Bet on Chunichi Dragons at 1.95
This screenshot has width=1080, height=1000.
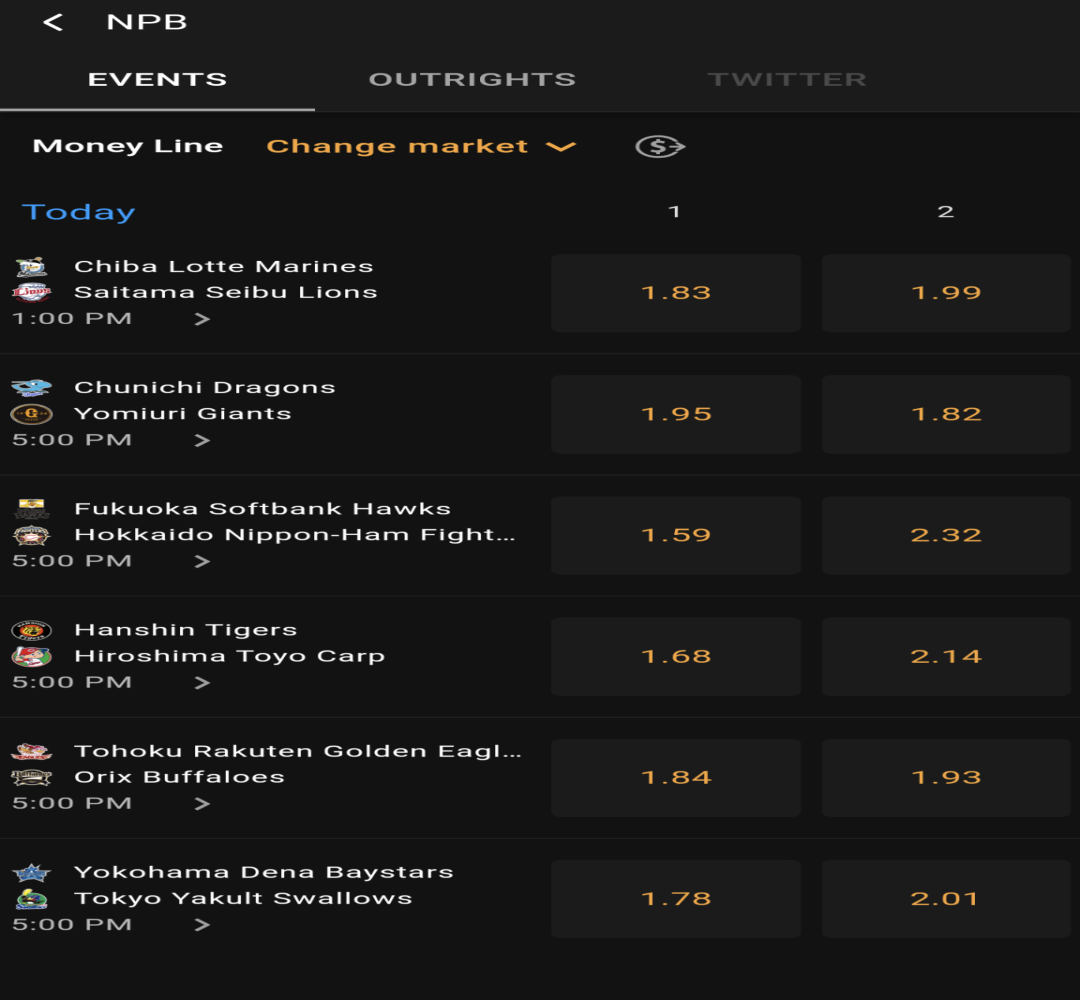pos(676,415)
